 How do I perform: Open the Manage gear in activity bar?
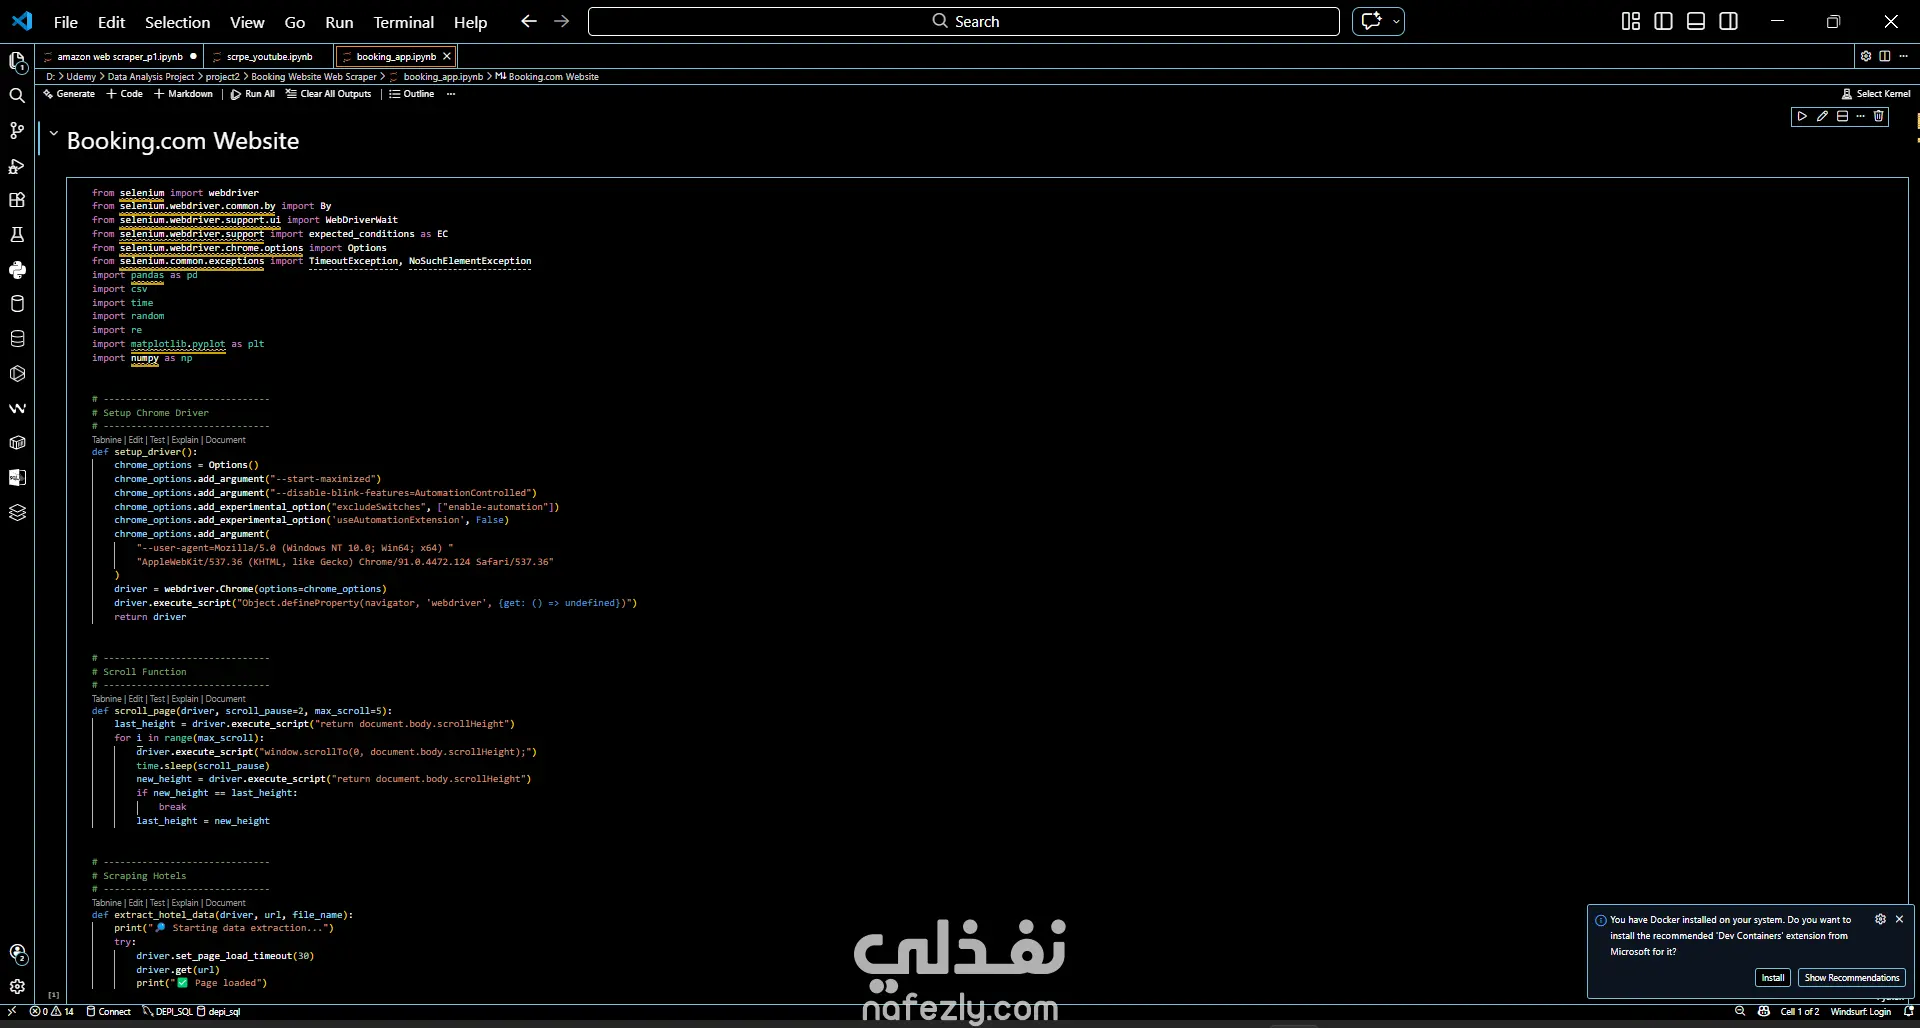click(x=17, y=986)
